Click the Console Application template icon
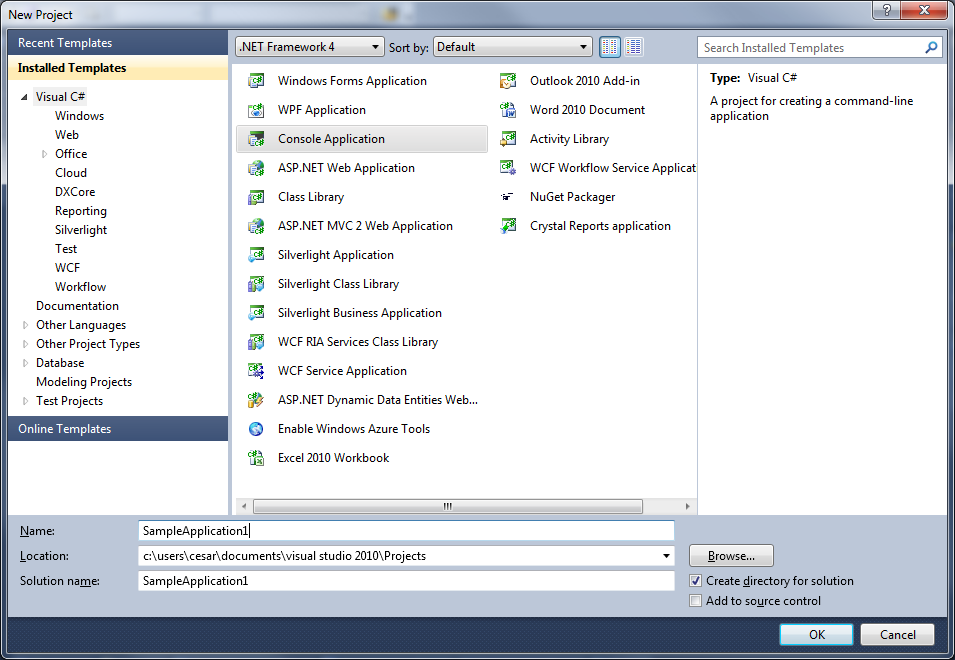The height and width of the screenshot is (660, 955). pos(256,139)
